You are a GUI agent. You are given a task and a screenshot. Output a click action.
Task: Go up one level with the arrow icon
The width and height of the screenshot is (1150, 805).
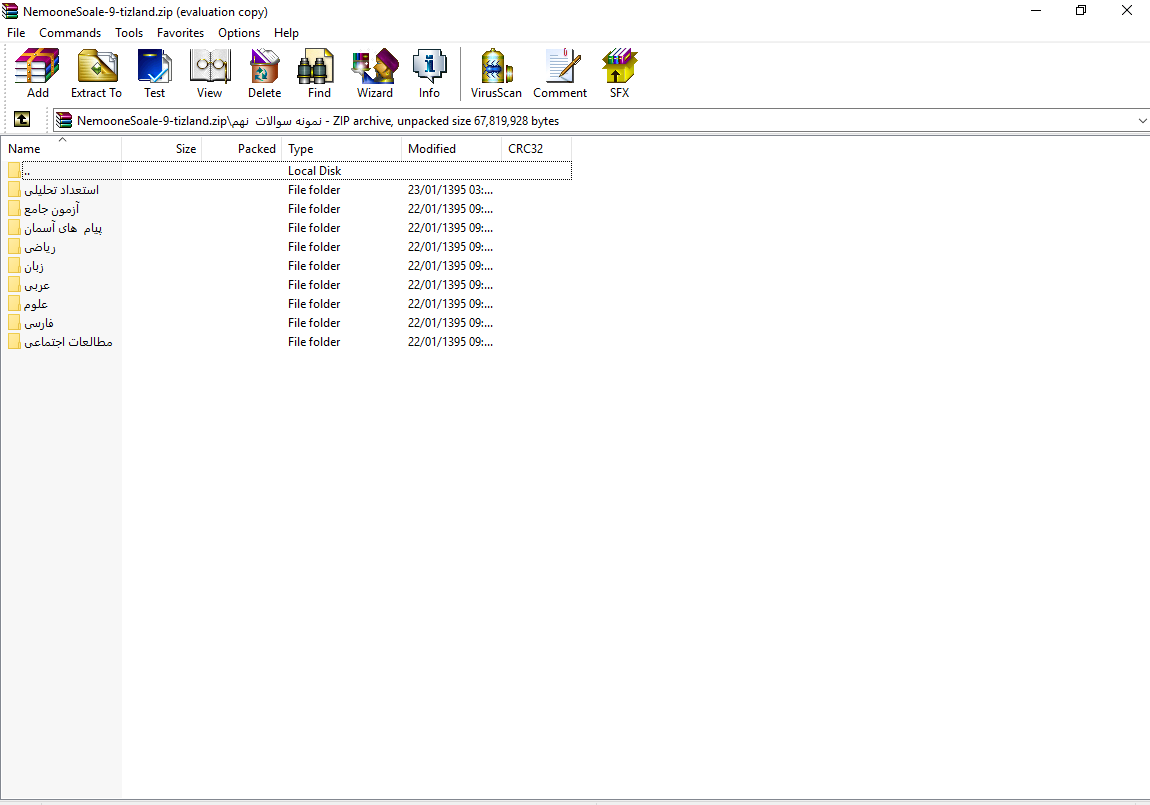coord(22,120)
